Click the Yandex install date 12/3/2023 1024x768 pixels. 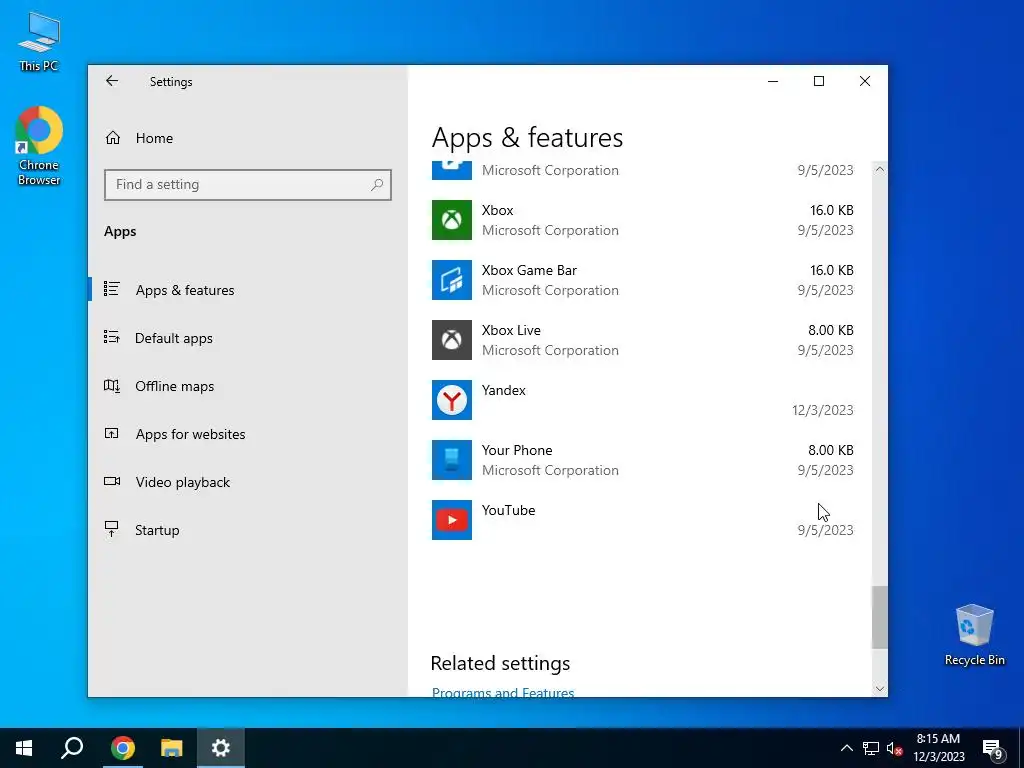click(x=822, y=410)
